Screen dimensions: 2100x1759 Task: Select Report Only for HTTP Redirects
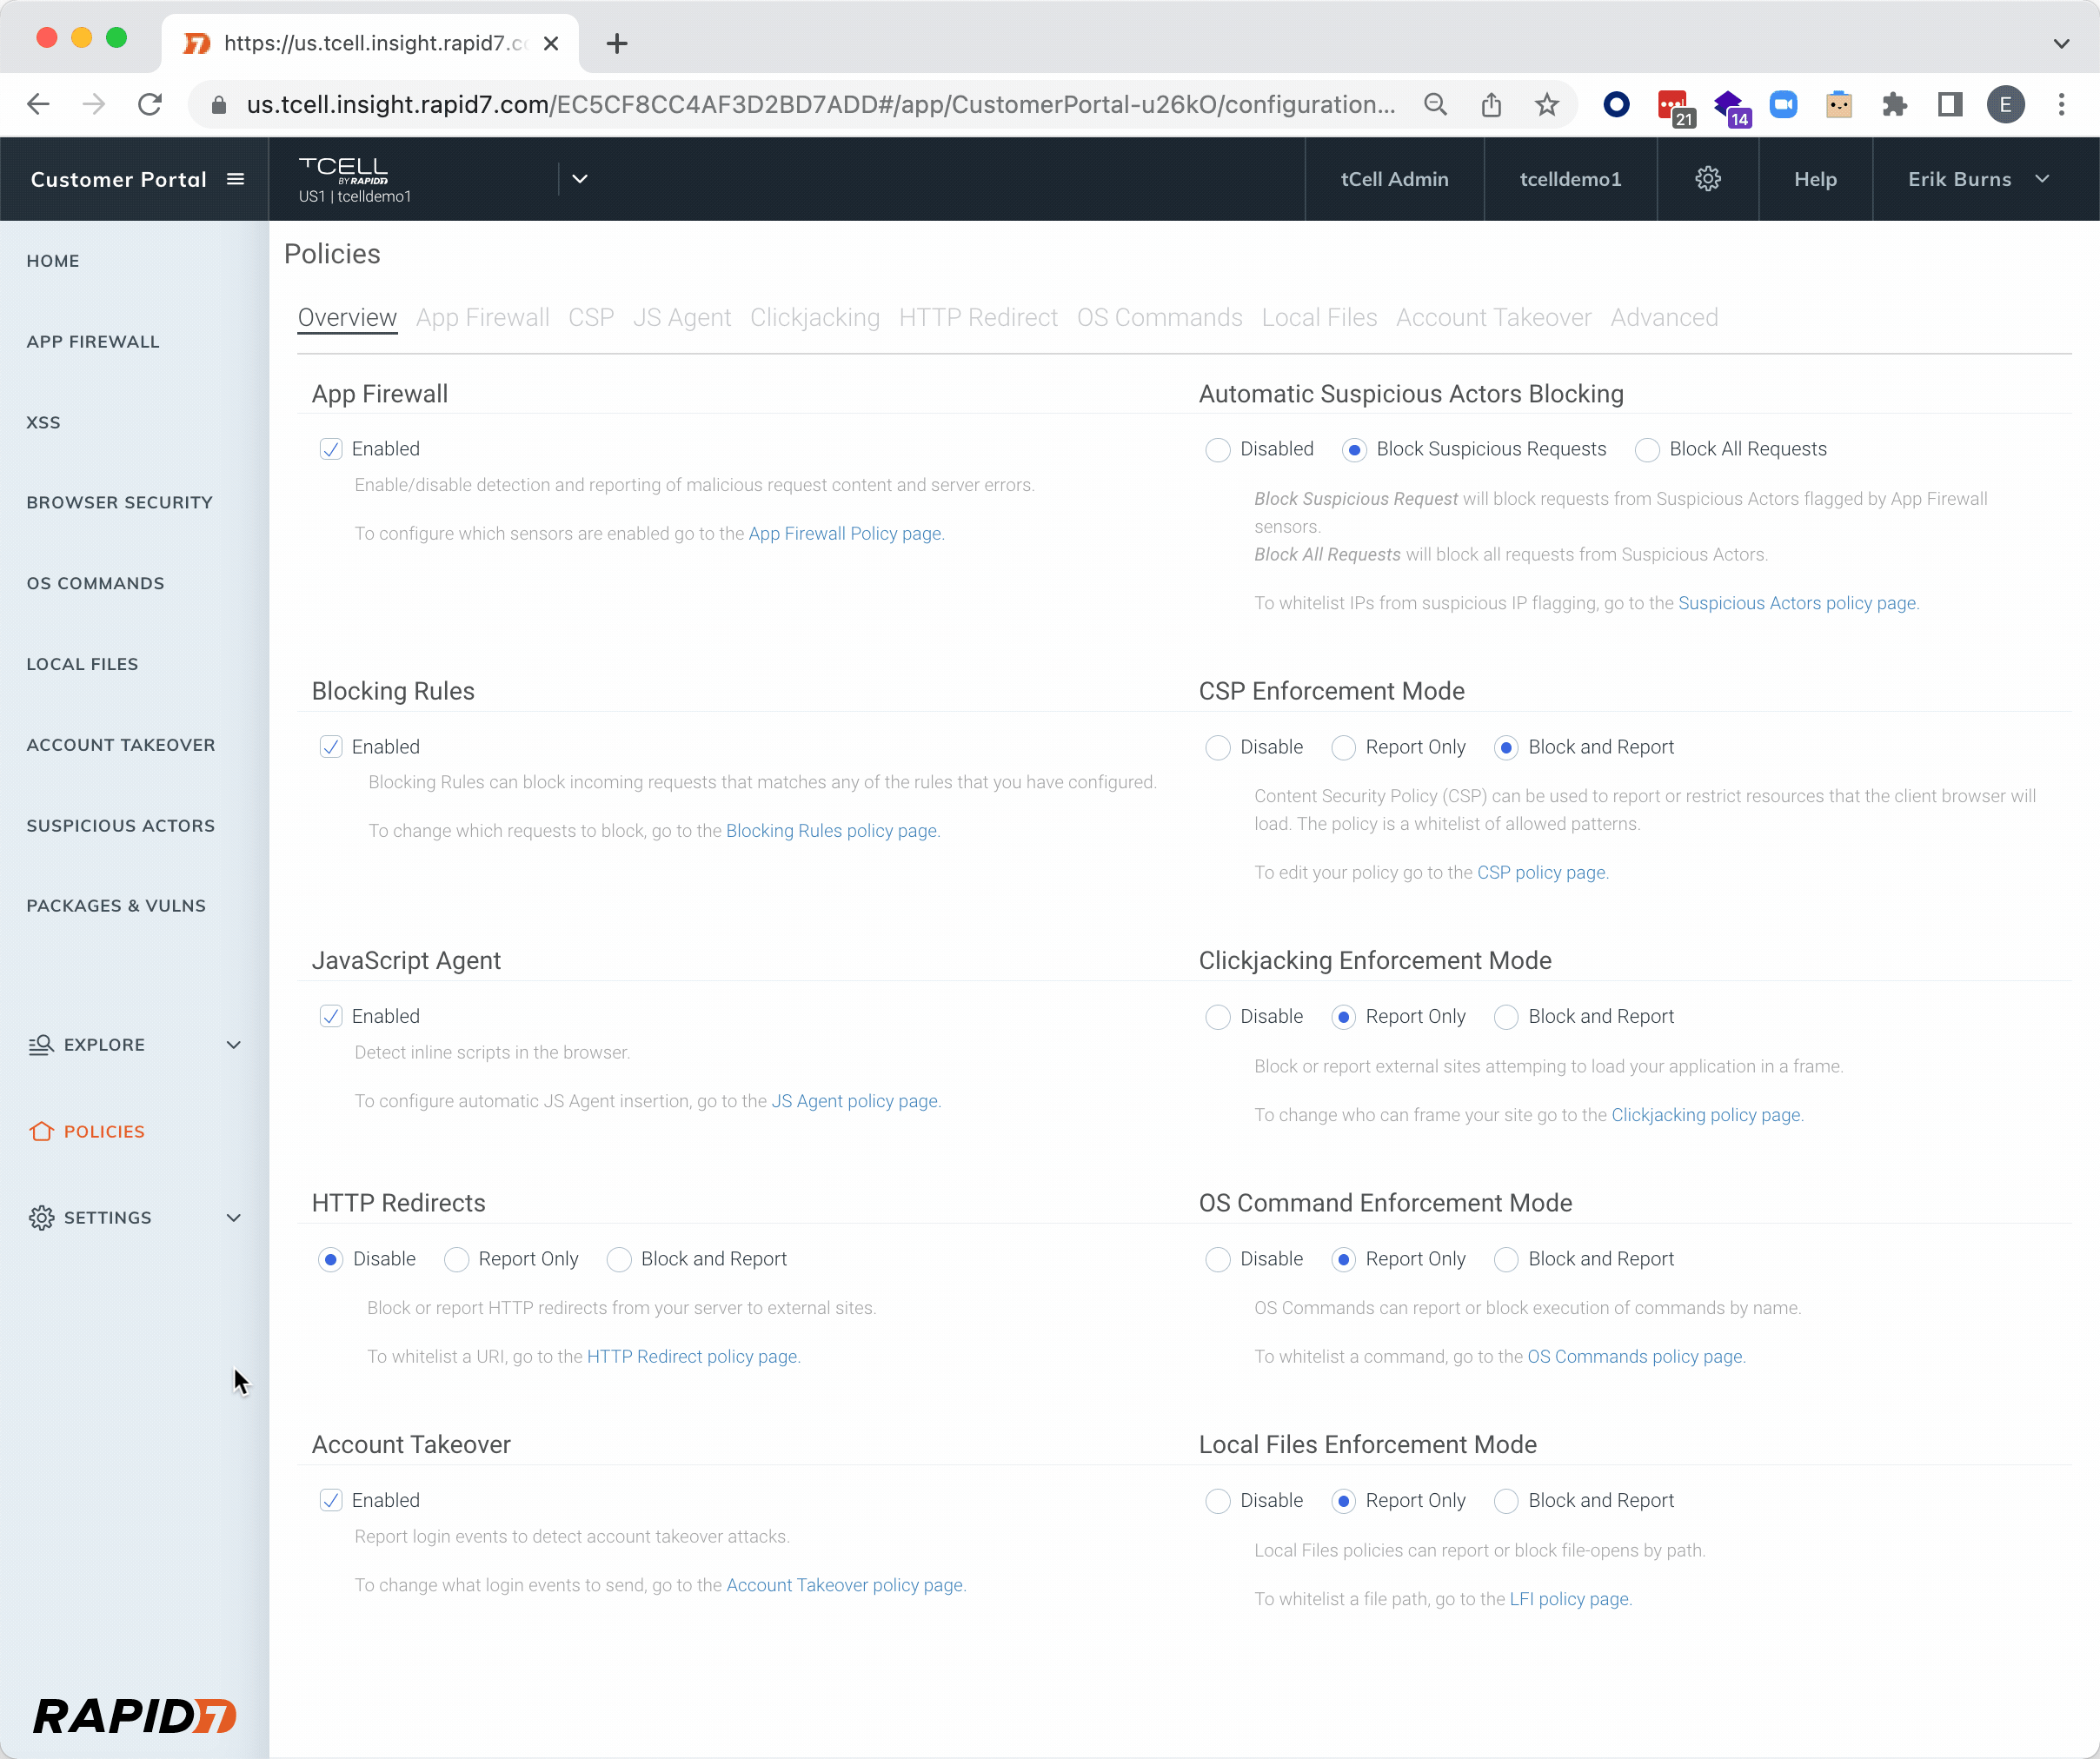456,1260
